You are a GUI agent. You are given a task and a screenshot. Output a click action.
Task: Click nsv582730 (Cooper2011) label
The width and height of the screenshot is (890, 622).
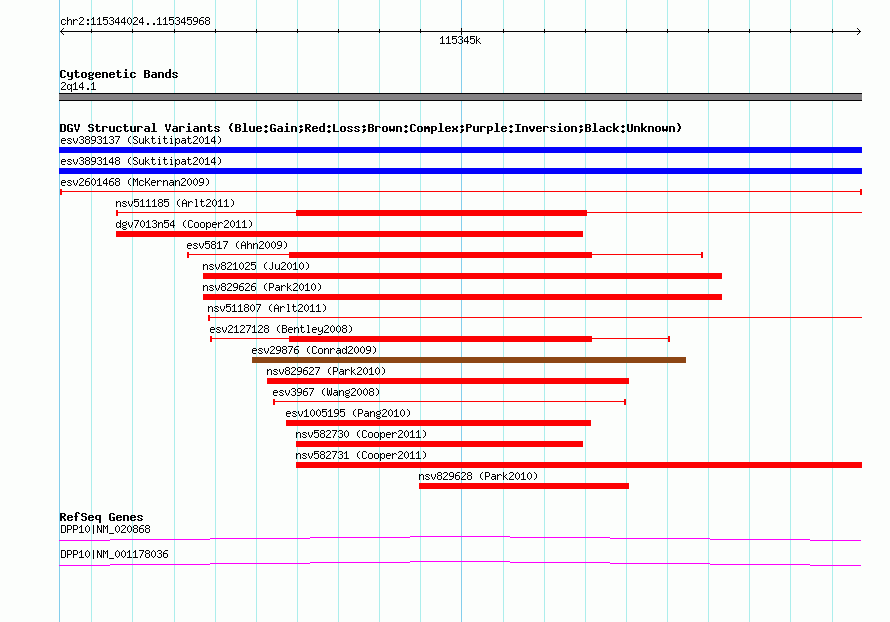pyautogui.click(x=361, y=434)
